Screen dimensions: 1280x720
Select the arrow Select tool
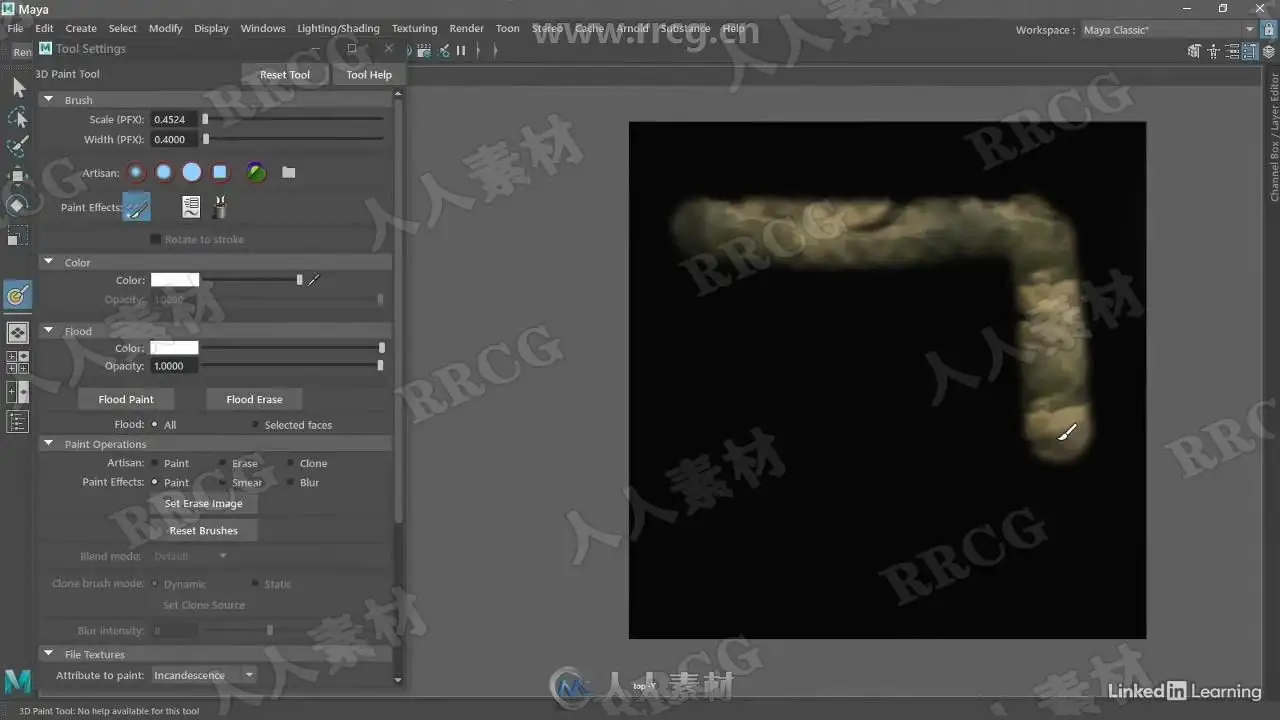[x=18, y=87]
